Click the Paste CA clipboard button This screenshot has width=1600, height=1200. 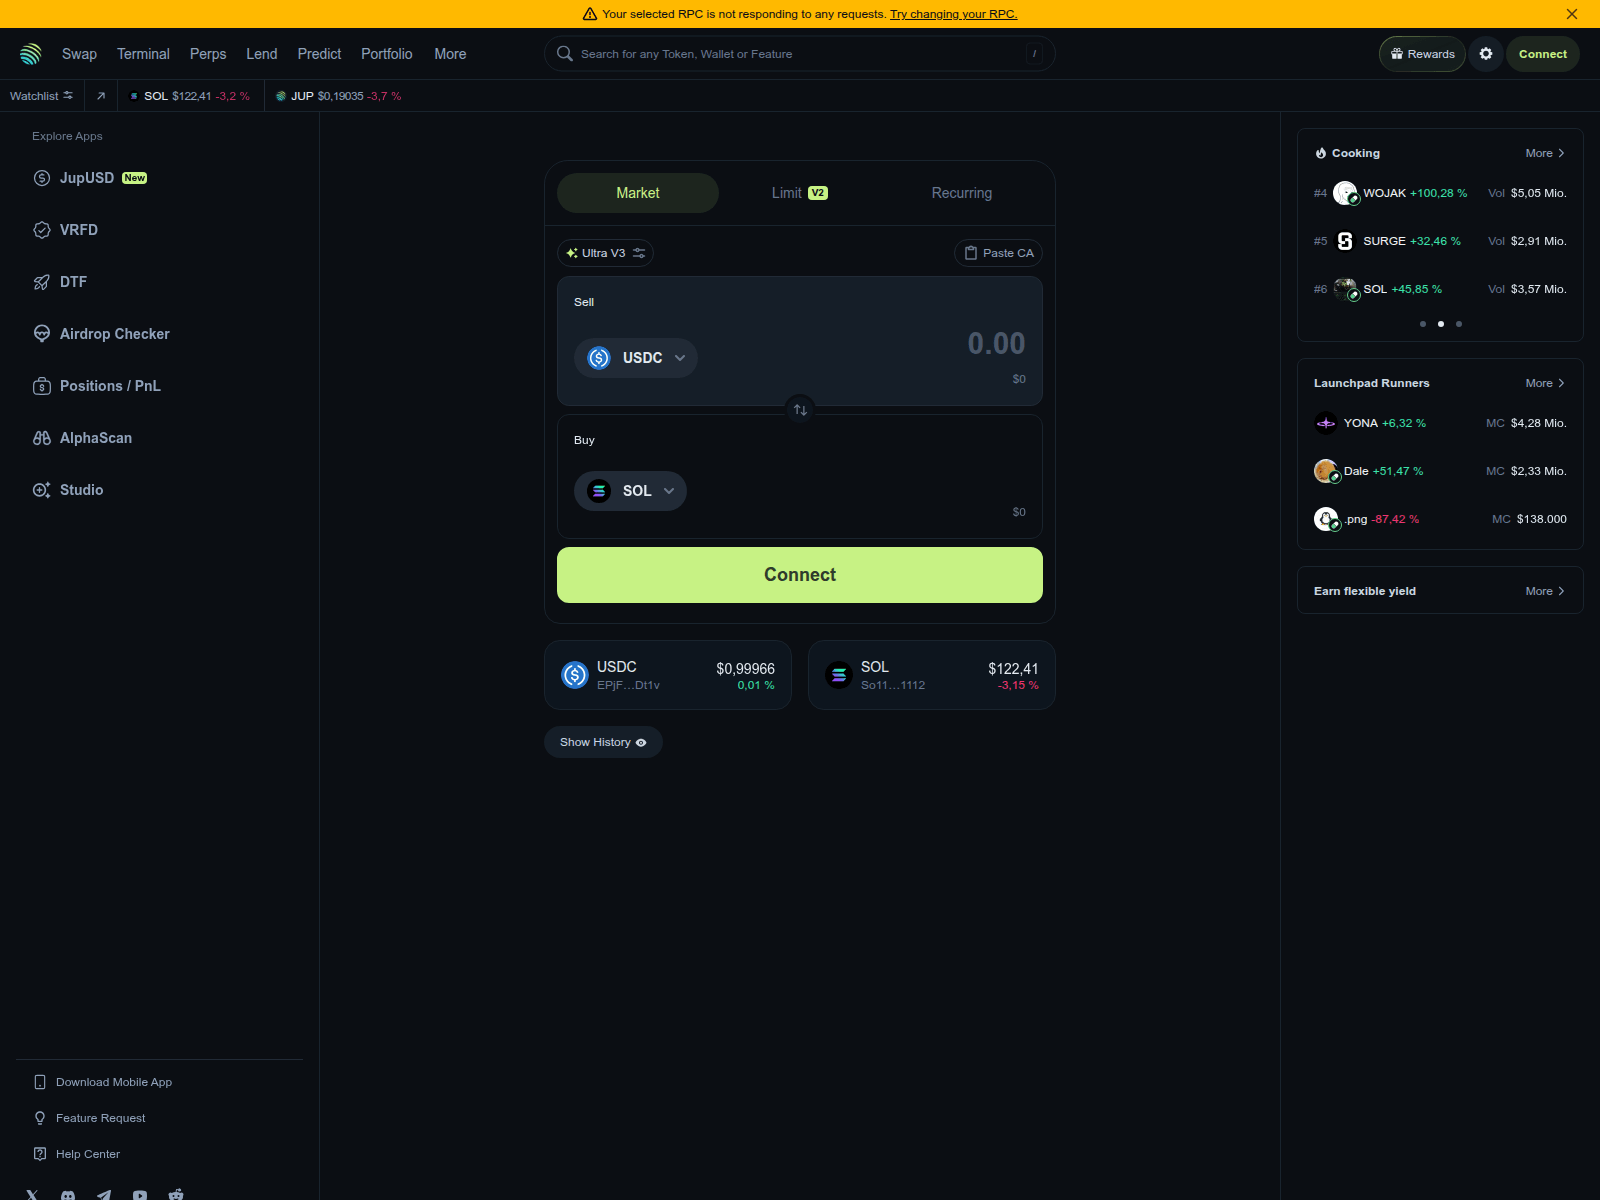click(x=998, y=253)
